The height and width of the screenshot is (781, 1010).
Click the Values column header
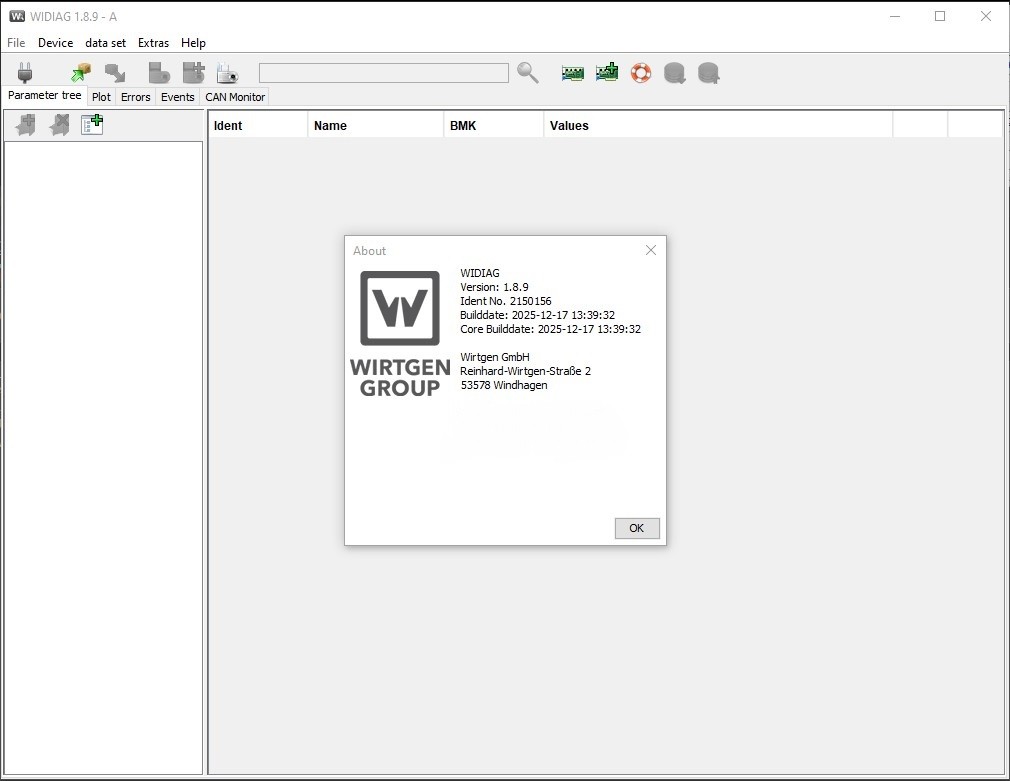pos(718,126)
